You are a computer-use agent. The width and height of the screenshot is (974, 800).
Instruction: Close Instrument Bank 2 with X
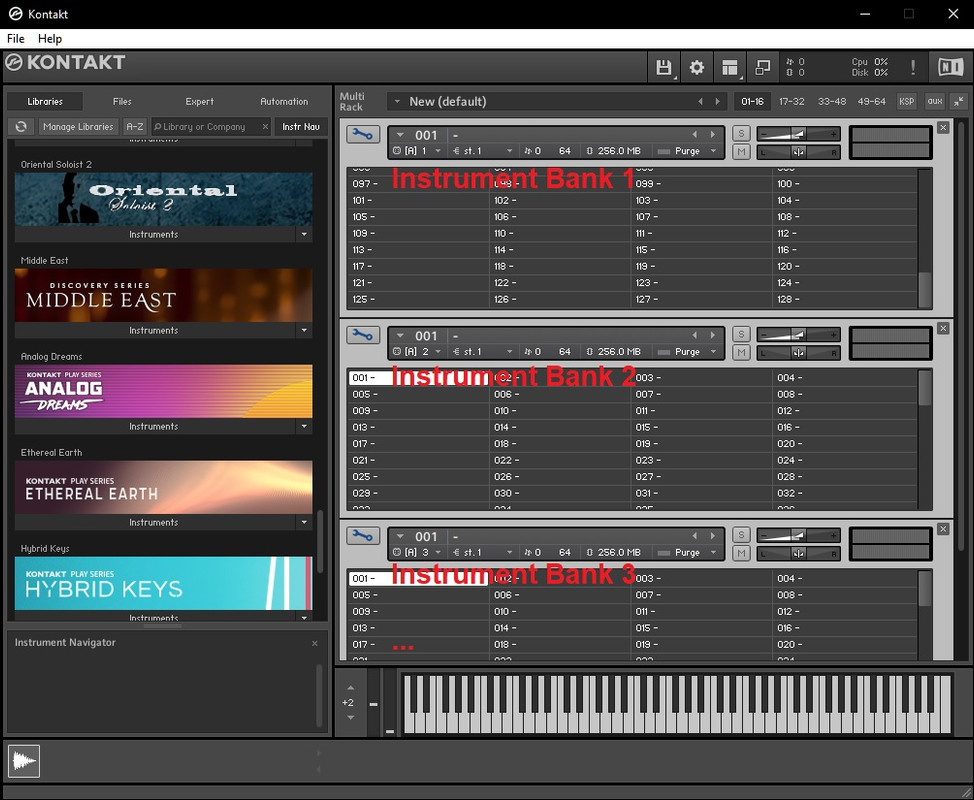coord(943,328)
